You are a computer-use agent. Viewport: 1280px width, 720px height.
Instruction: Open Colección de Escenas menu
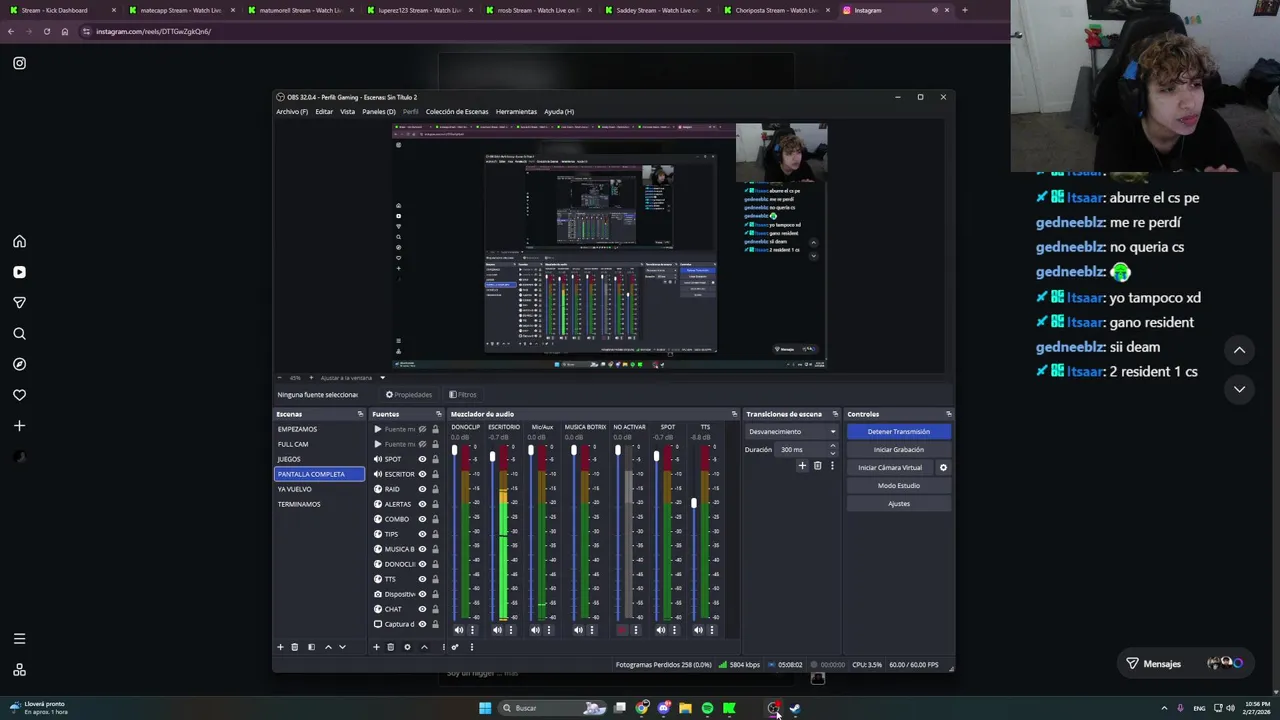pos(457,111)
